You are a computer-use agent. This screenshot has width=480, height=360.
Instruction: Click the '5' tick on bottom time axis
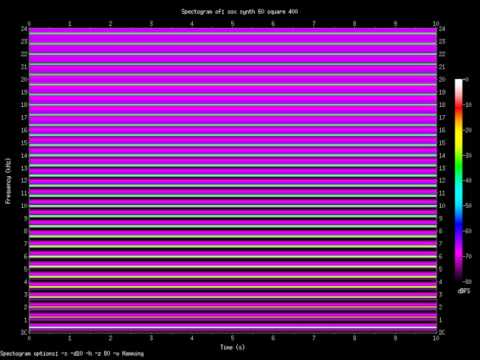click(232, 338)
